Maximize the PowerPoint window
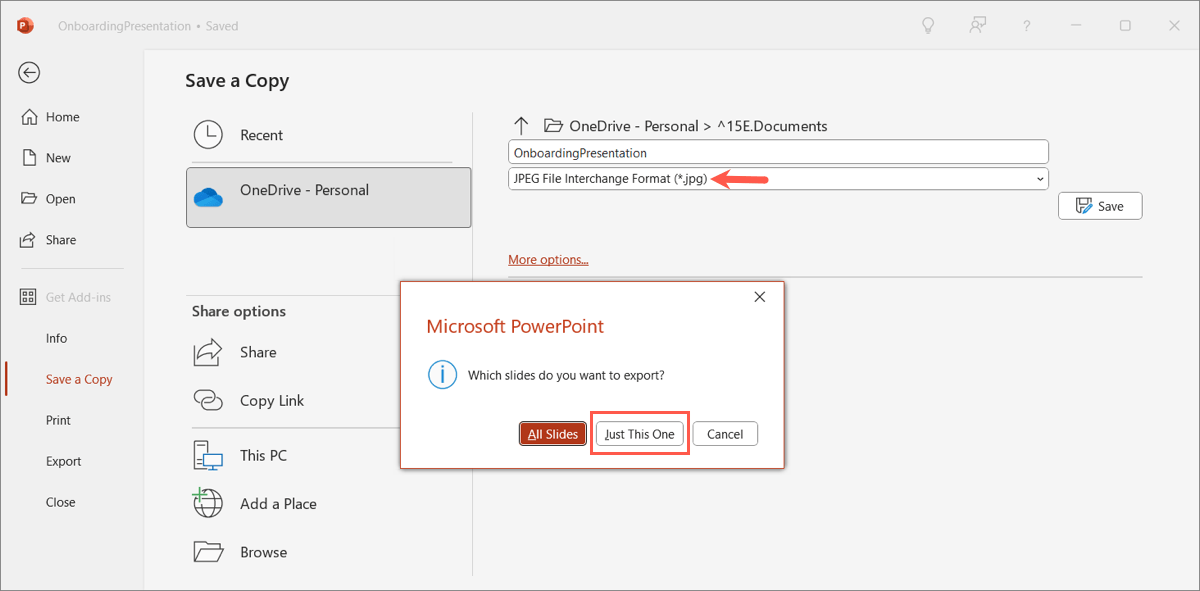The height and width of the screenshot is (591, 1200). pyautogui.click(x=1125, y=26)
